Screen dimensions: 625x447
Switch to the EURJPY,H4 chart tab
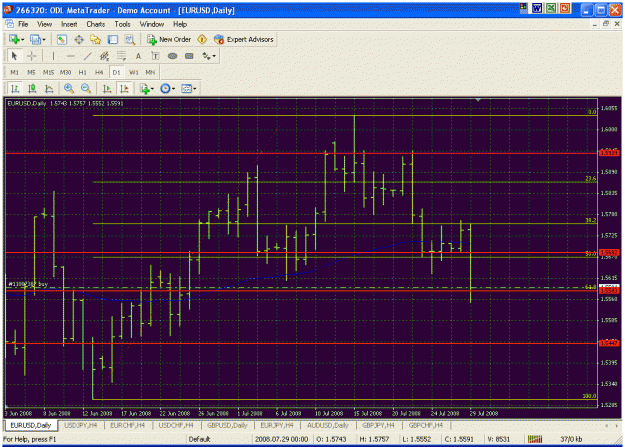pyautogui.click(x=277, y=425)
